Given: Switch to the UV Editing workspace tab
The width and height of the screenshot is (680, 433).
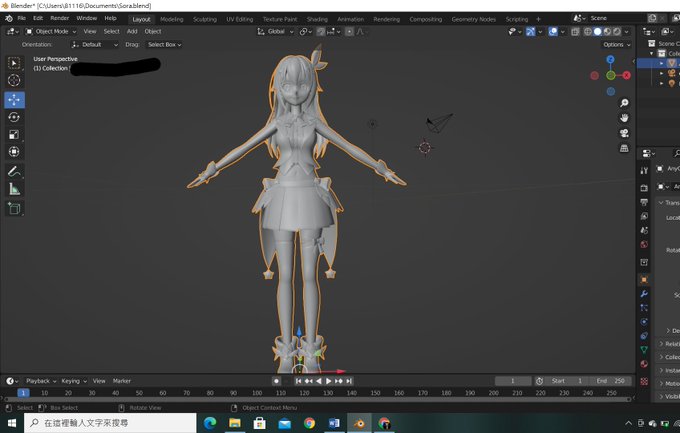Looking at the screenshot, I should pos(239,19).
